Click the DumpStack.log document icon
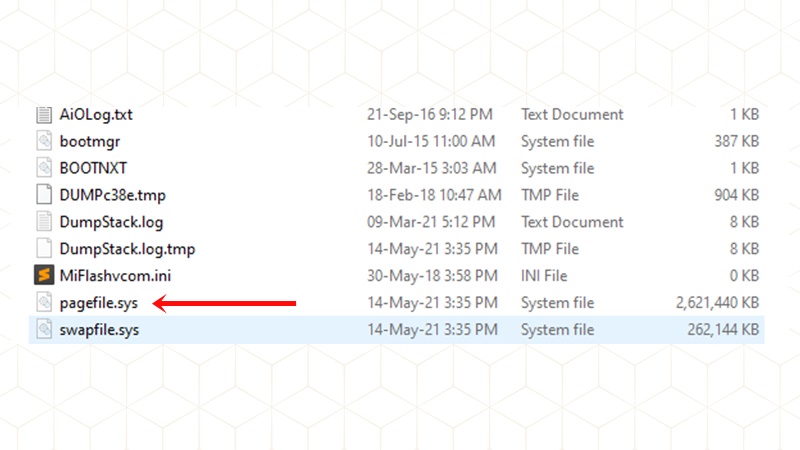Screen dimensions: 800x450 43,222
